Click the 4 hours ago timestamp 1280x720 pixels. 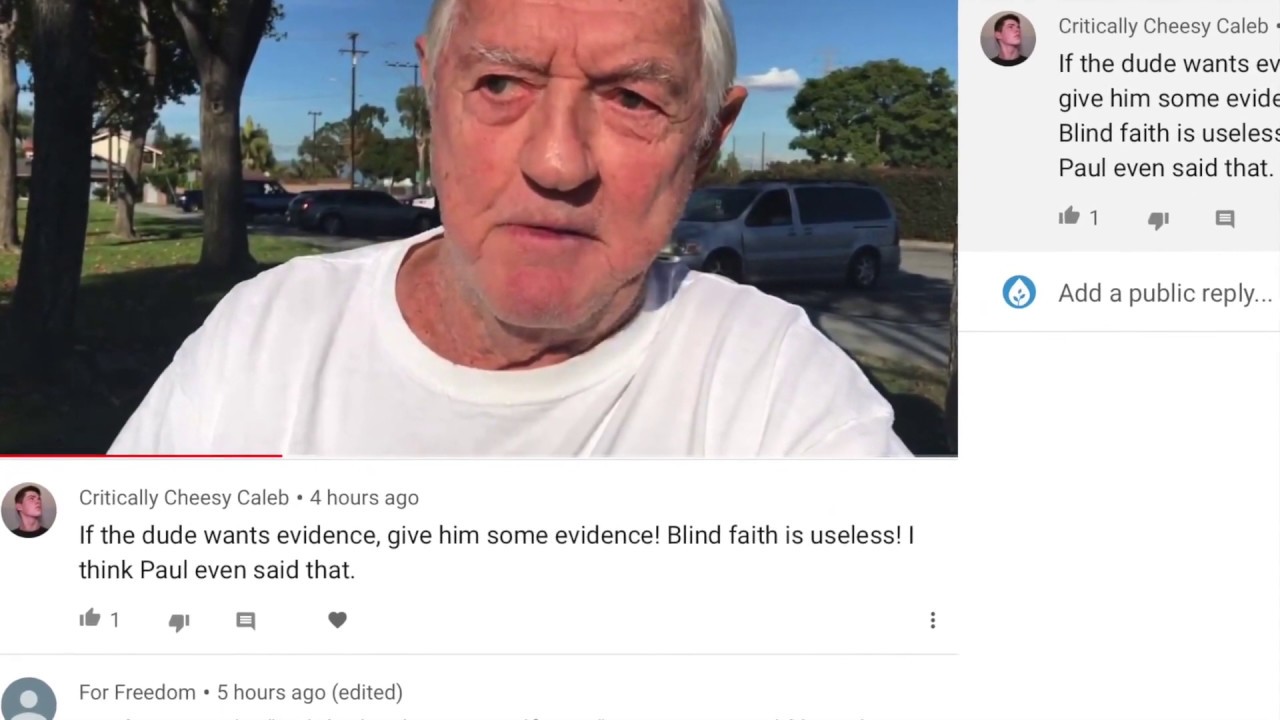[364, 497]
